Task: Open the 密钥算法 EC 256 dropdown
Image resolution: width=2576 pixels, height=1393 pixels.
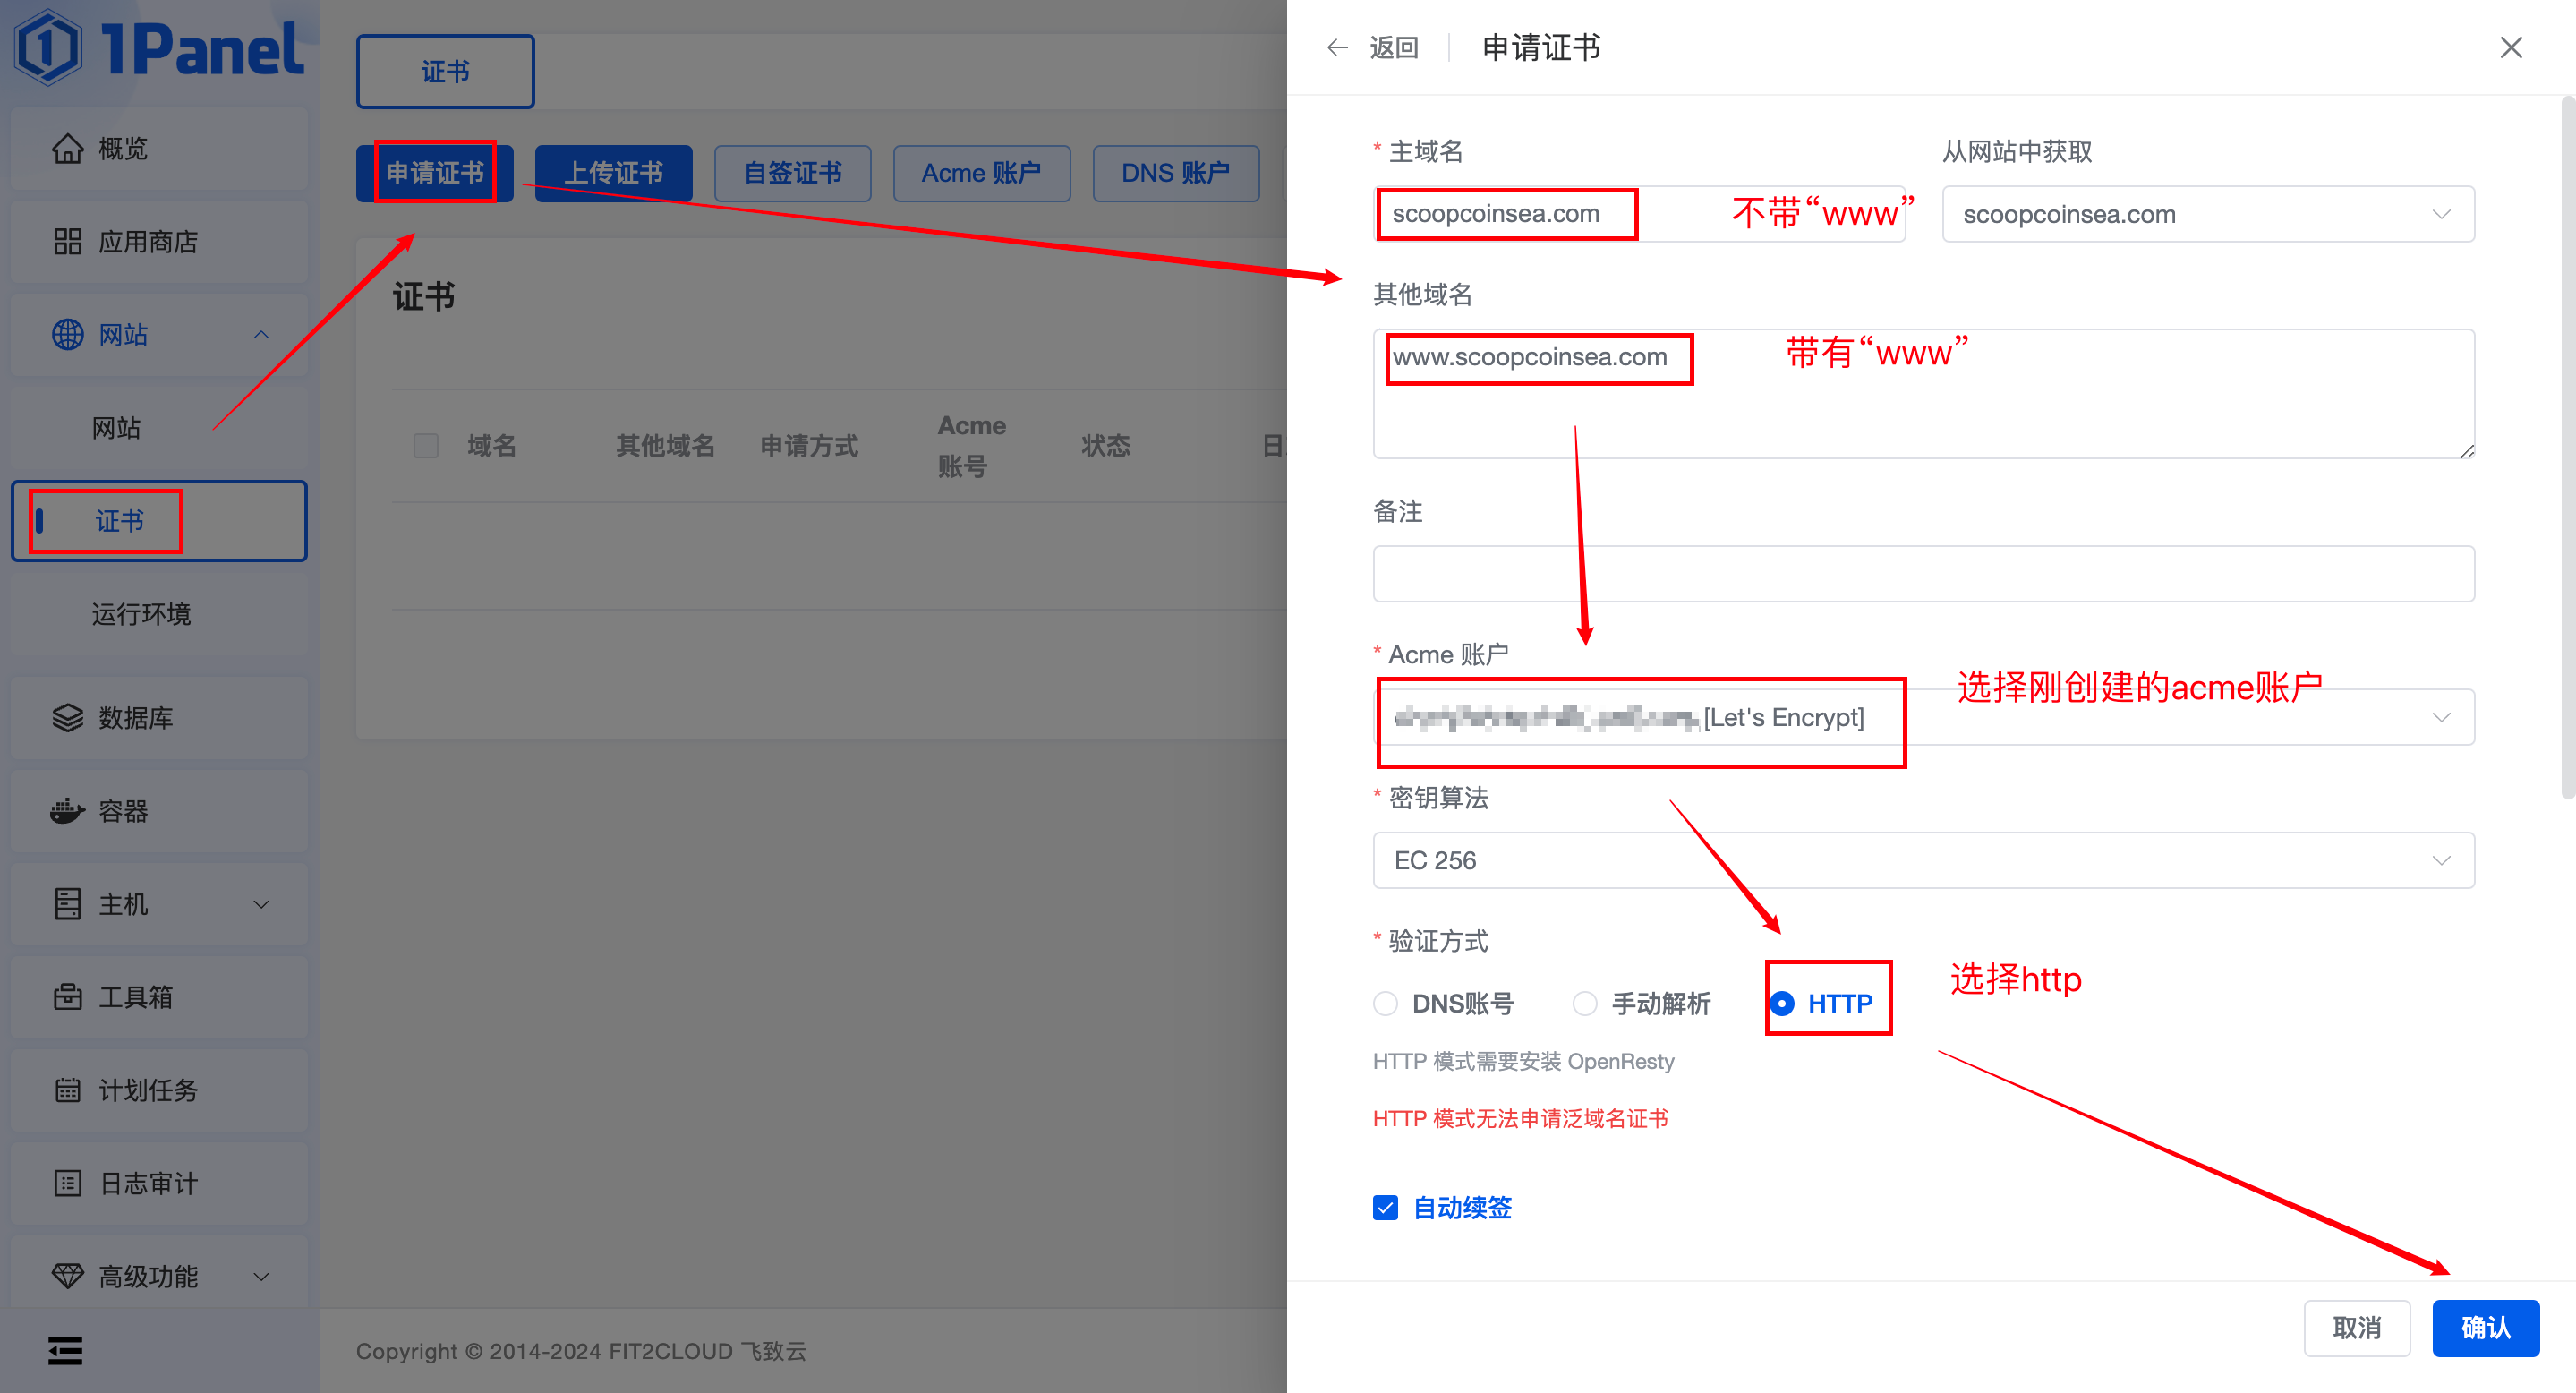Action: (x=1923, y=860)
